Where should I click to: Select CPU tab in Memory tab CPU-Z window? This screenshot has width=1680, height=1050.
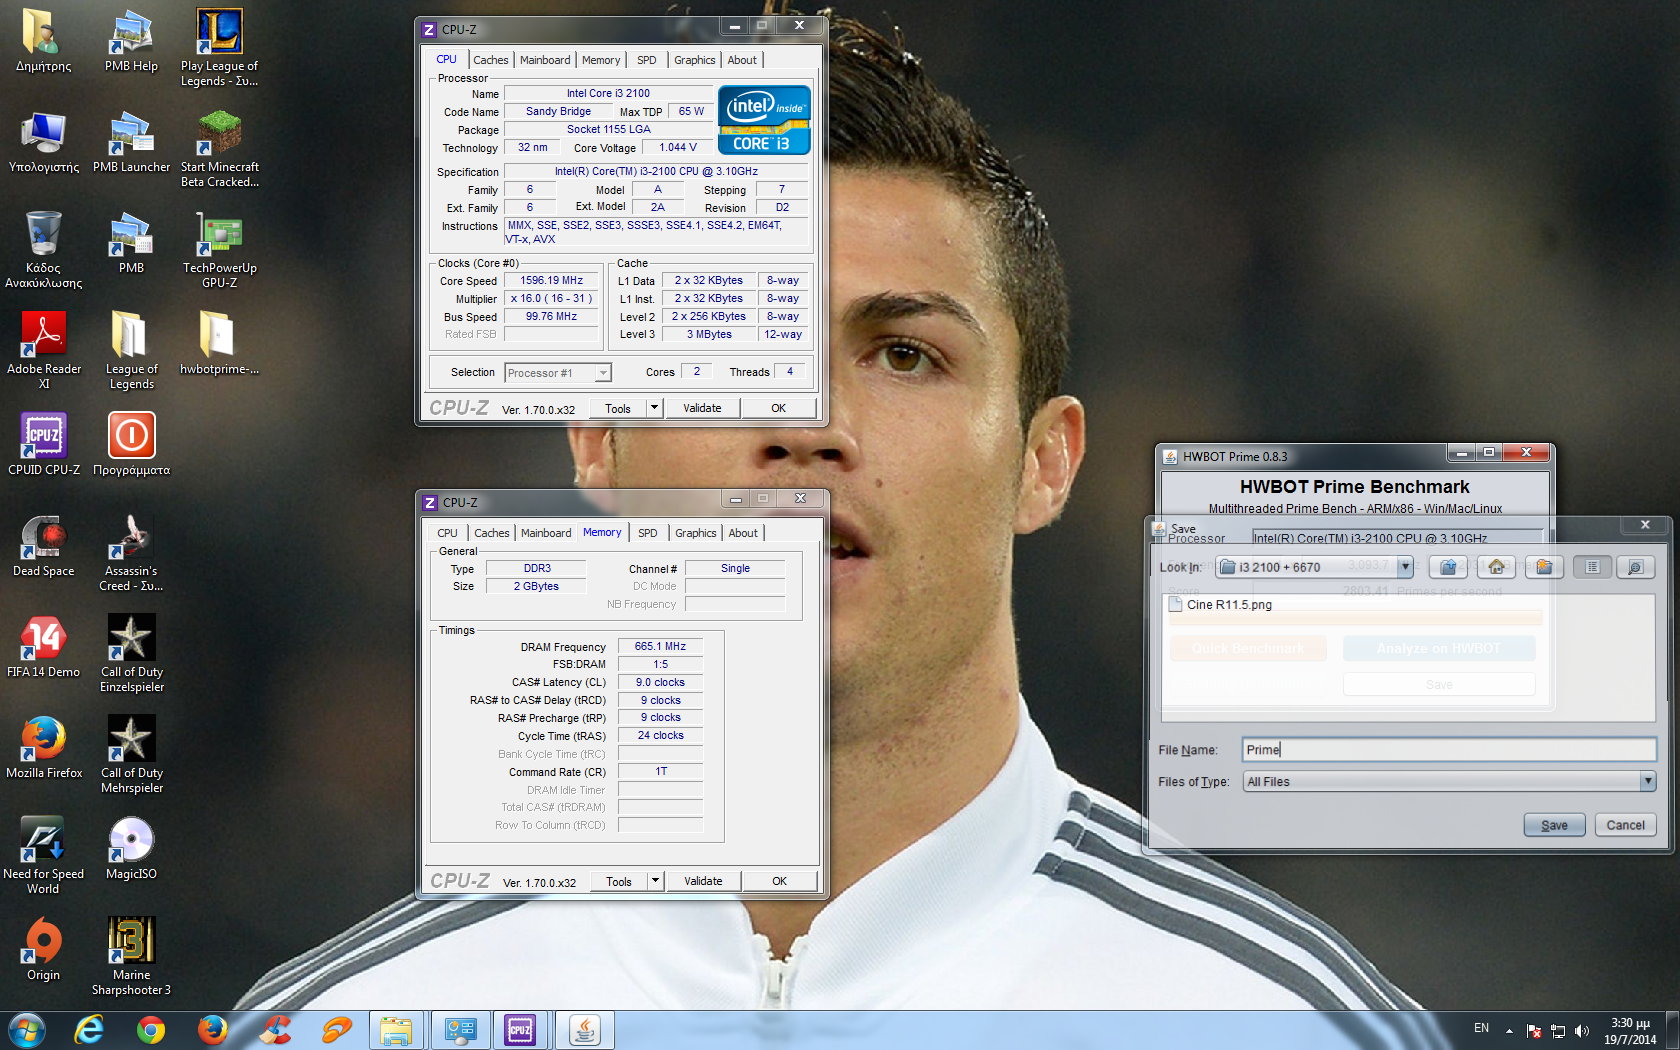(447, 533)
